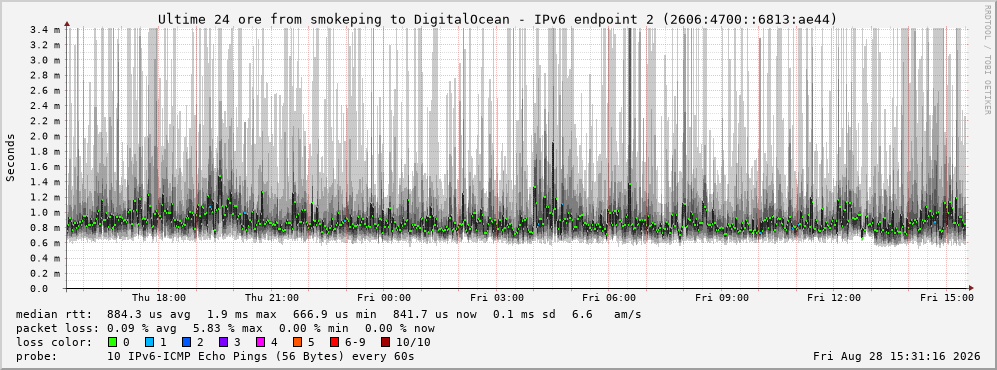The width and height of the screenshot is (997, 370).
Task: Click the Fri 09:00 time axis label
Action: 722,298
